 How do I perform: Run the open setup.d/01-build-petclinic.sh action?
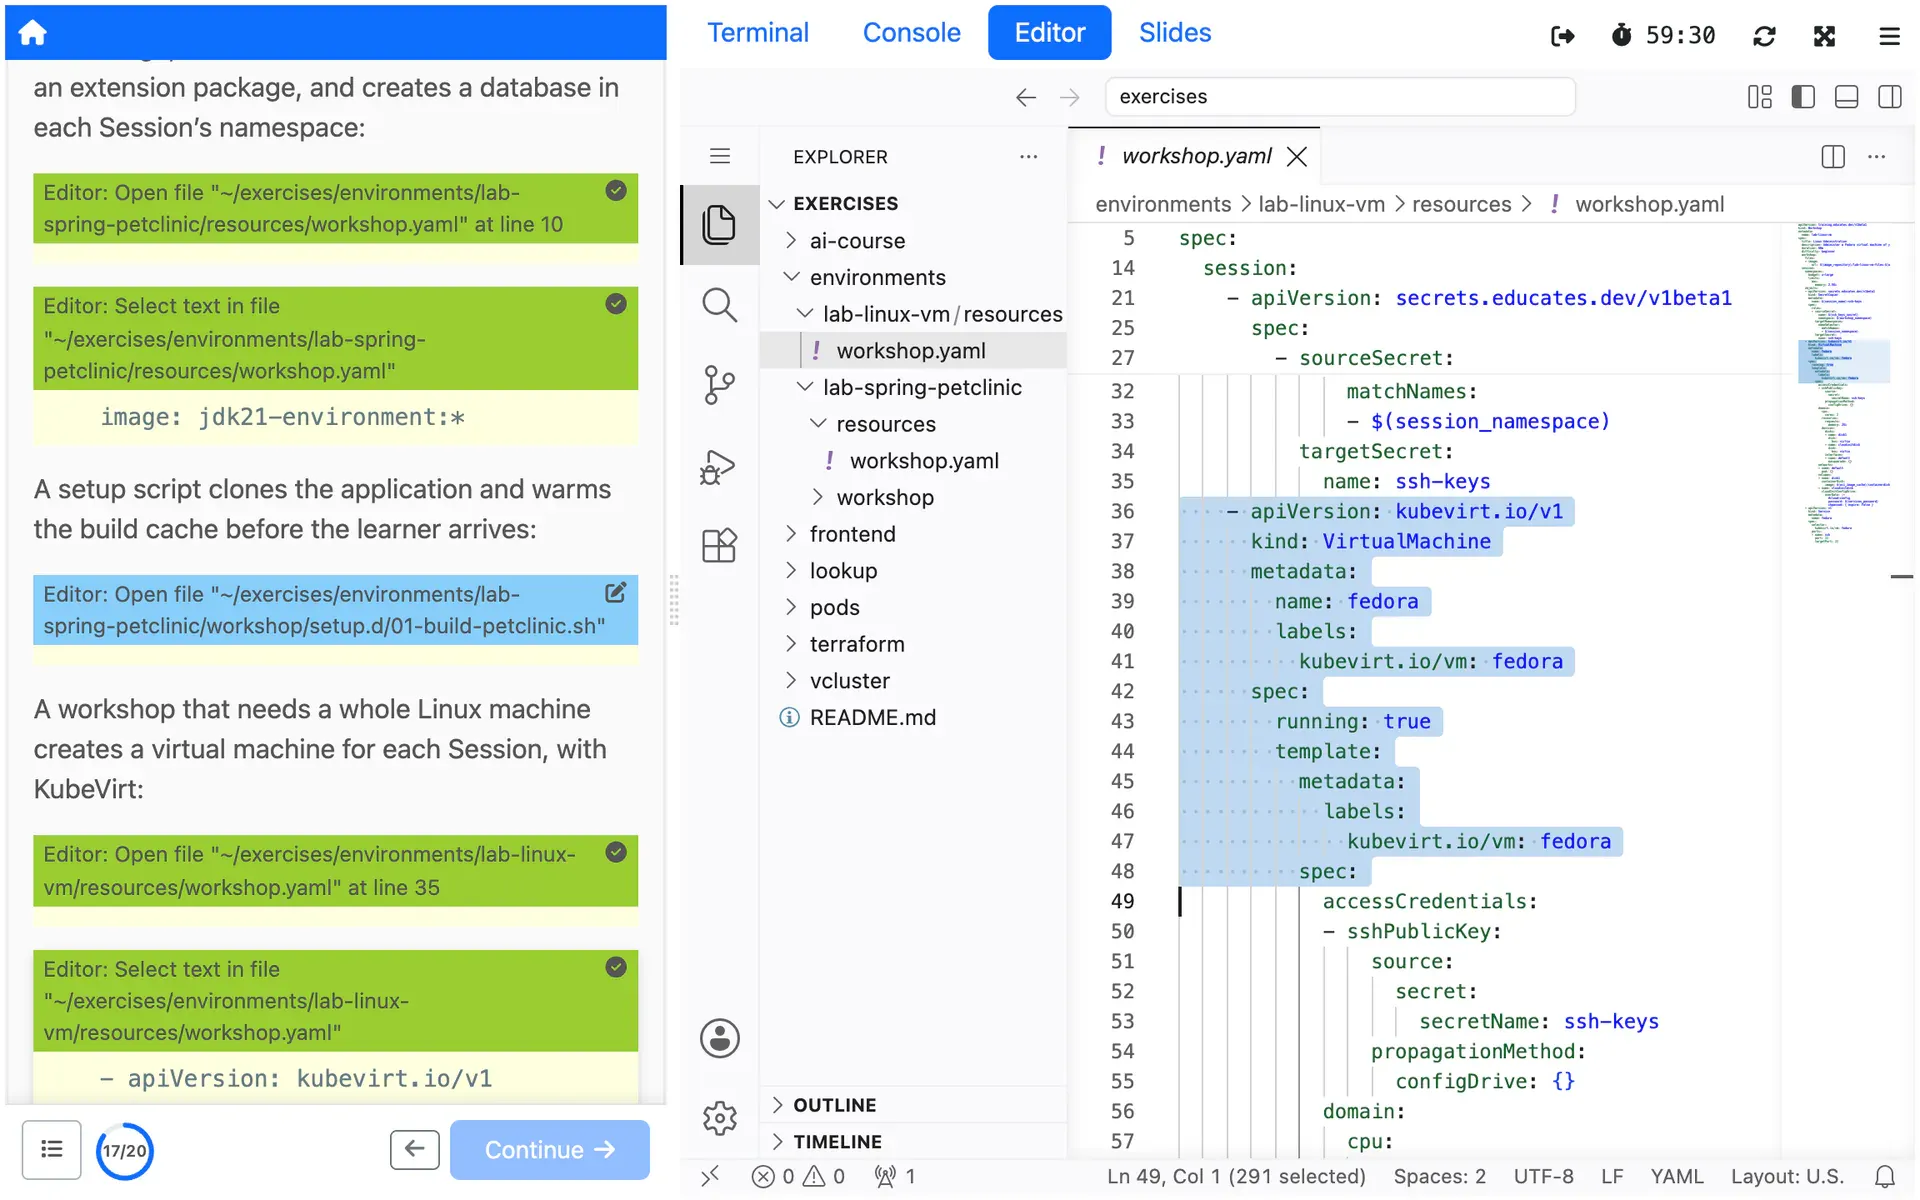tap(335, 610)
